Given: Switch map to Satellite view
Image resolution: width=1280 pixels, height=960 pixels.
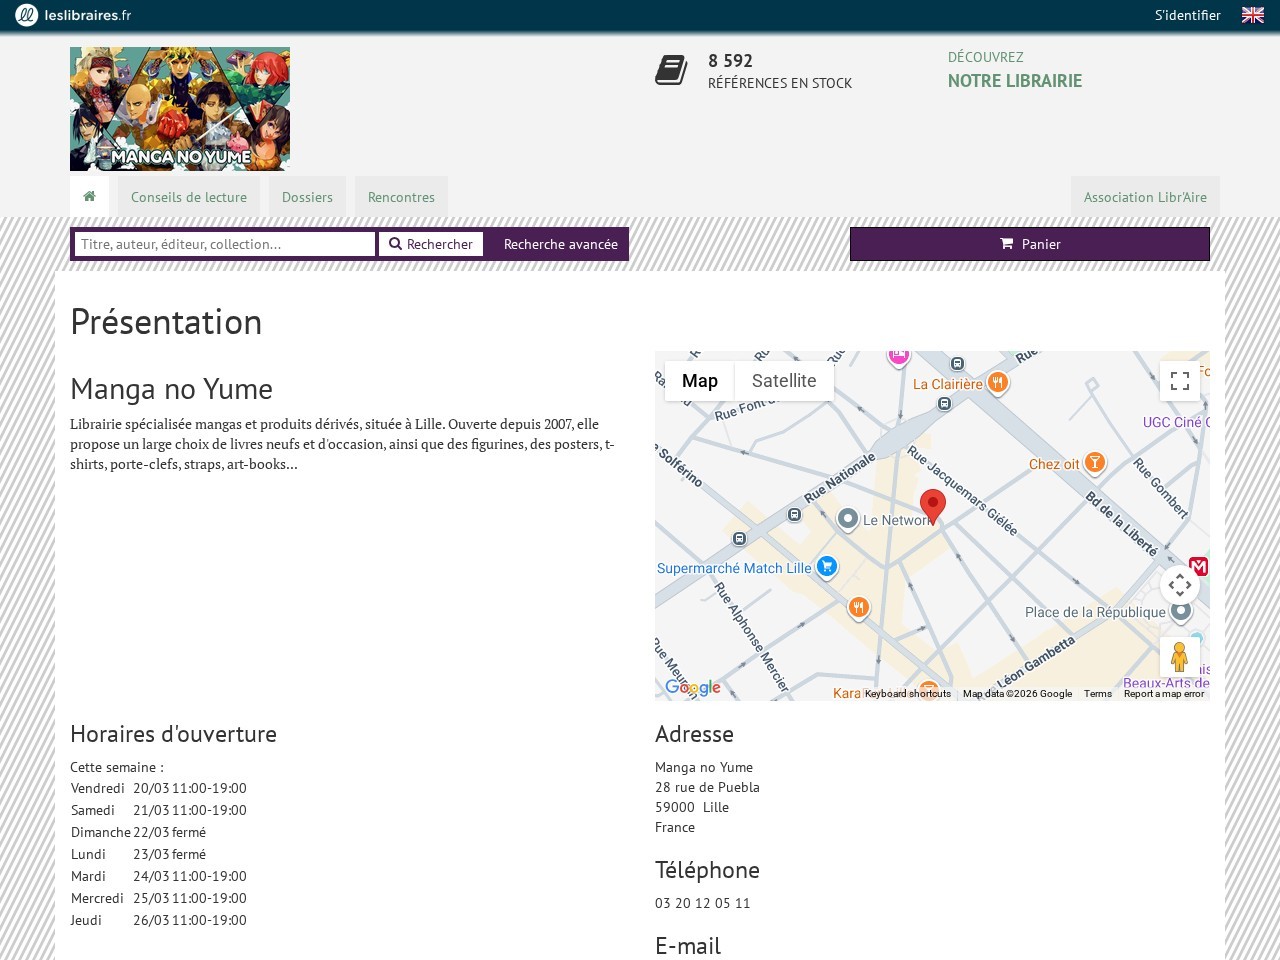Looking at the screenshot, I should tap(783, 381).
